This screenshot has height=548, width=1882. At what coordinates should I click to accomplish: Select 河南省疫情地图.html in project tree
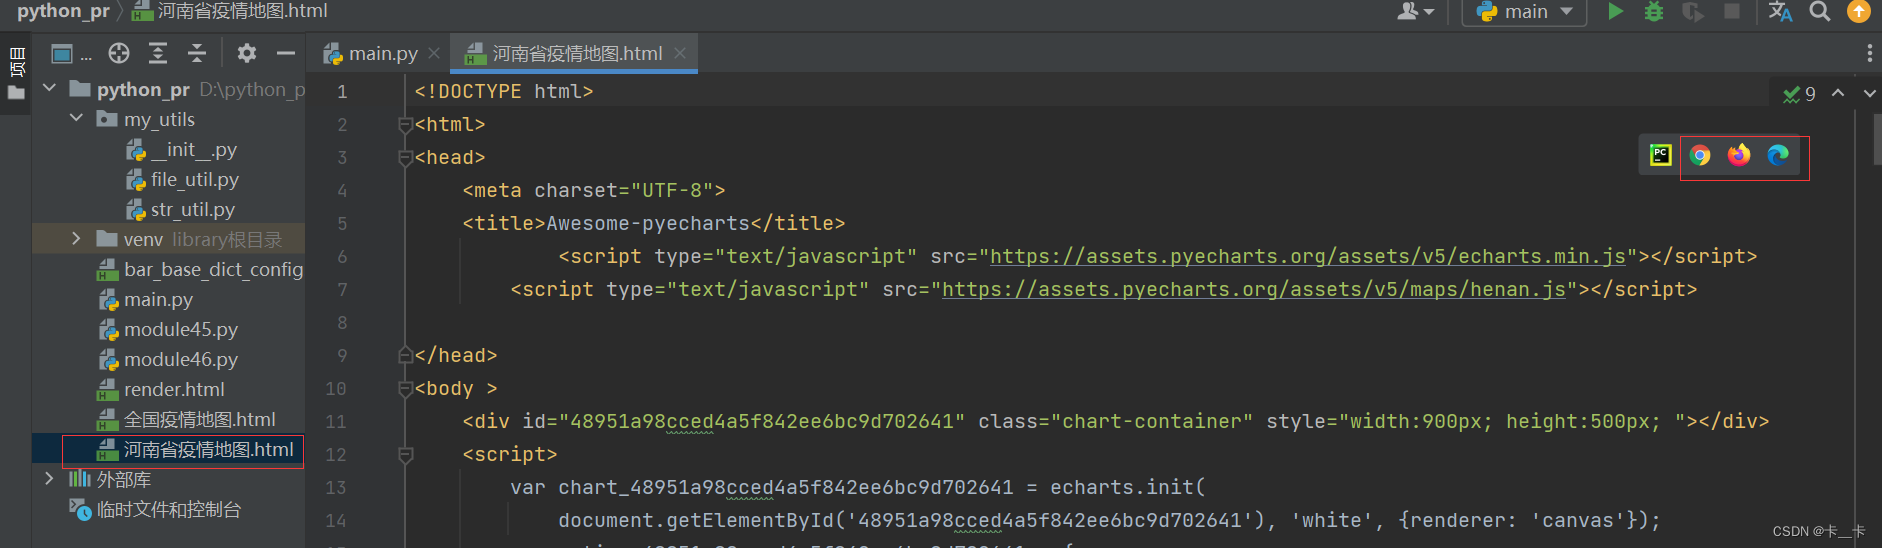[x=195, y=449]
